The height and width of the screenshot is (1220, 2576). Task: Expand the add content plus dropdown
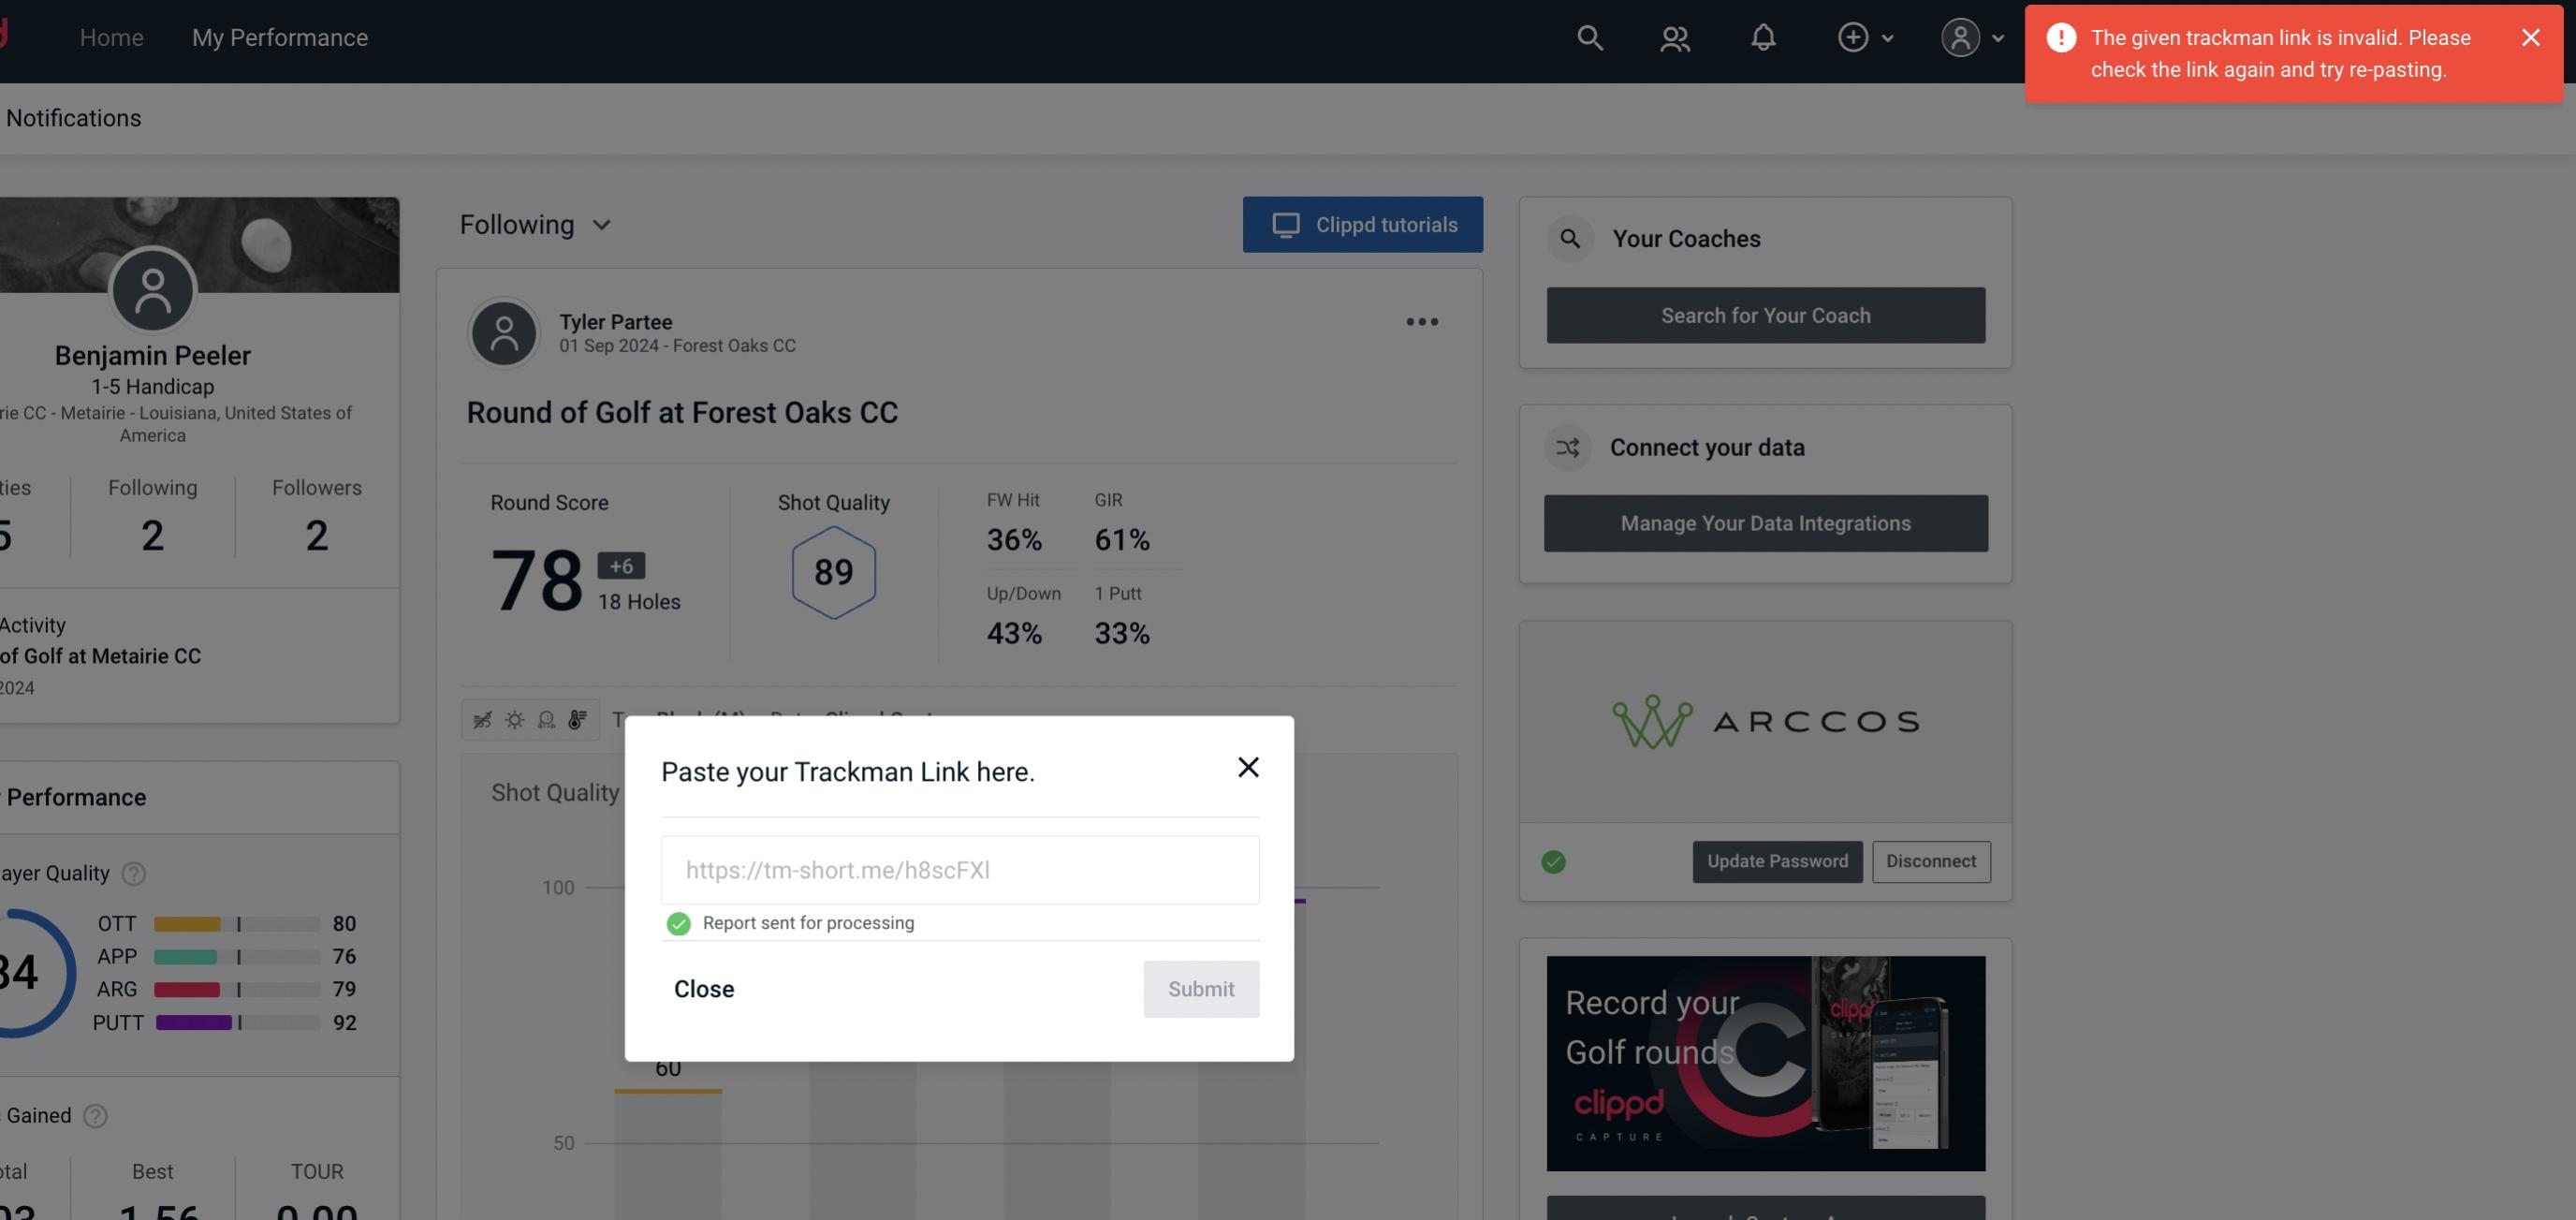(1866, 37)
